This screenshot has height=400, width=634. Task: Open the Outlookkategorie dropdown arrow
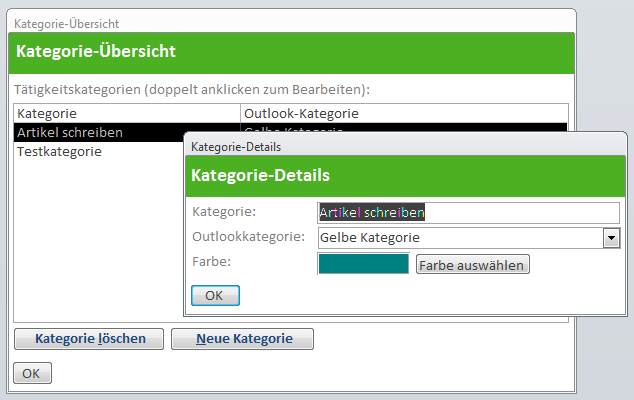611,238
